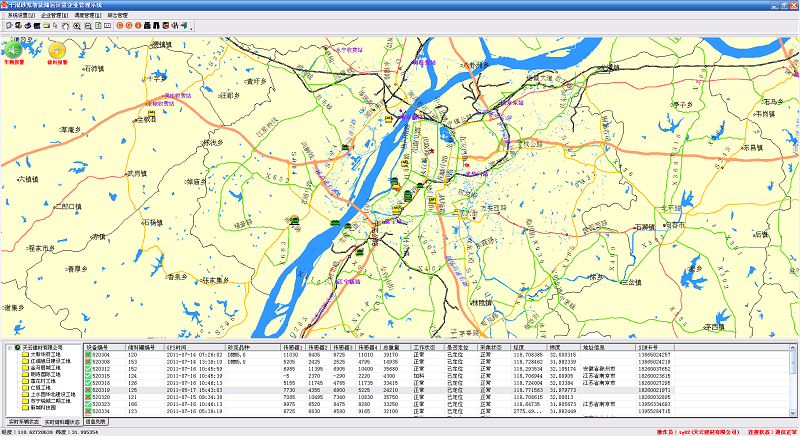
Task: Switch to the 信息列表 tab
Action: pos(95,422)
